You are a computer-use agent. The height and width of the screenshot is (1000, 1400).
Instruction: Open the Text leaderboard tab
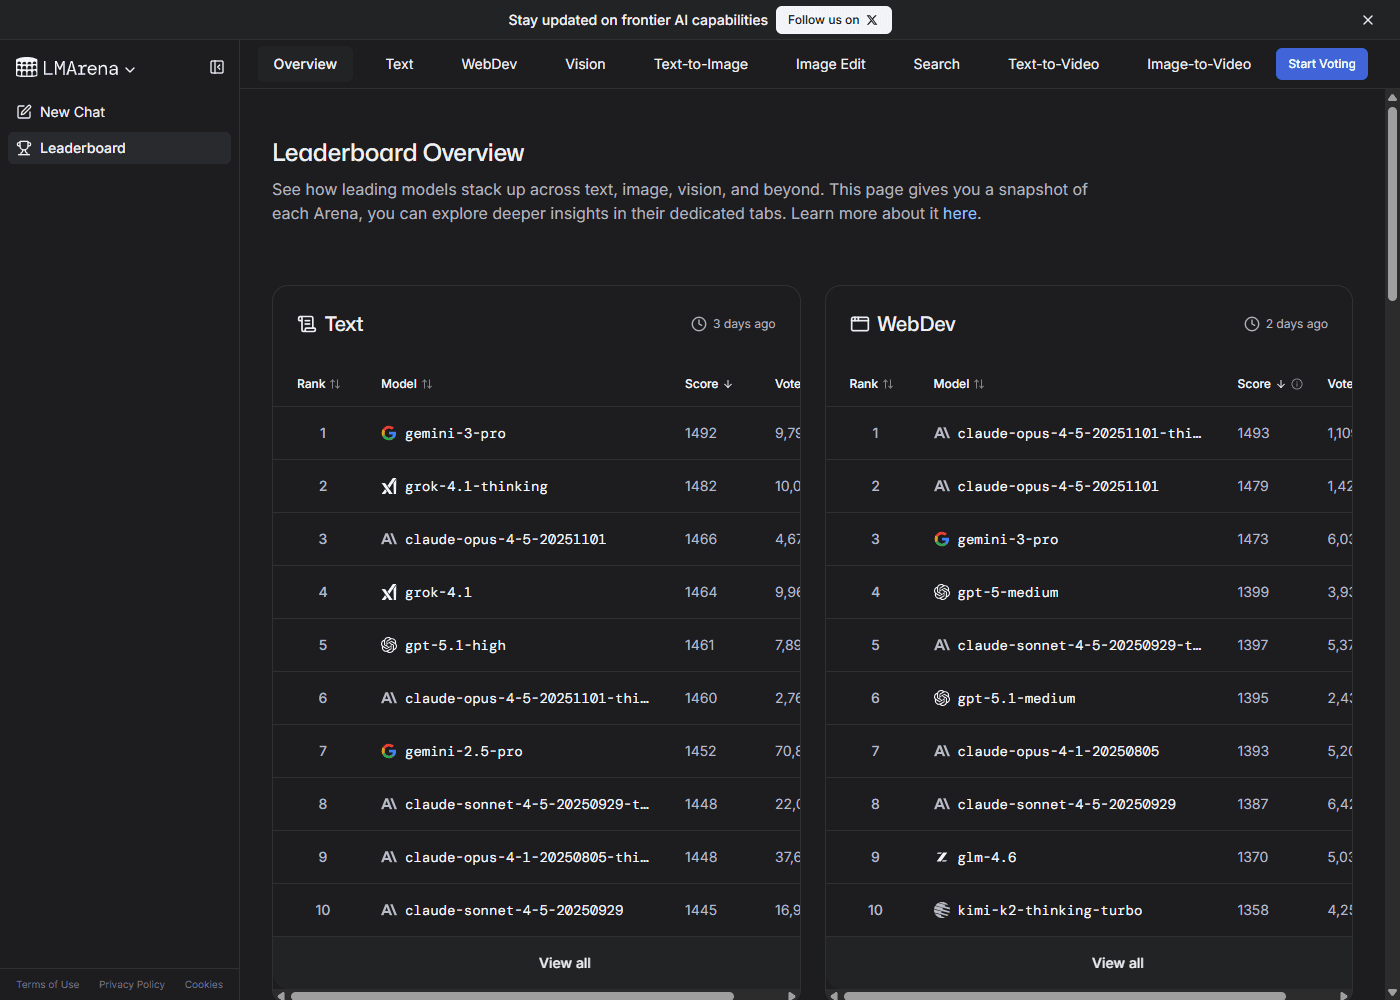coord(399,64)
